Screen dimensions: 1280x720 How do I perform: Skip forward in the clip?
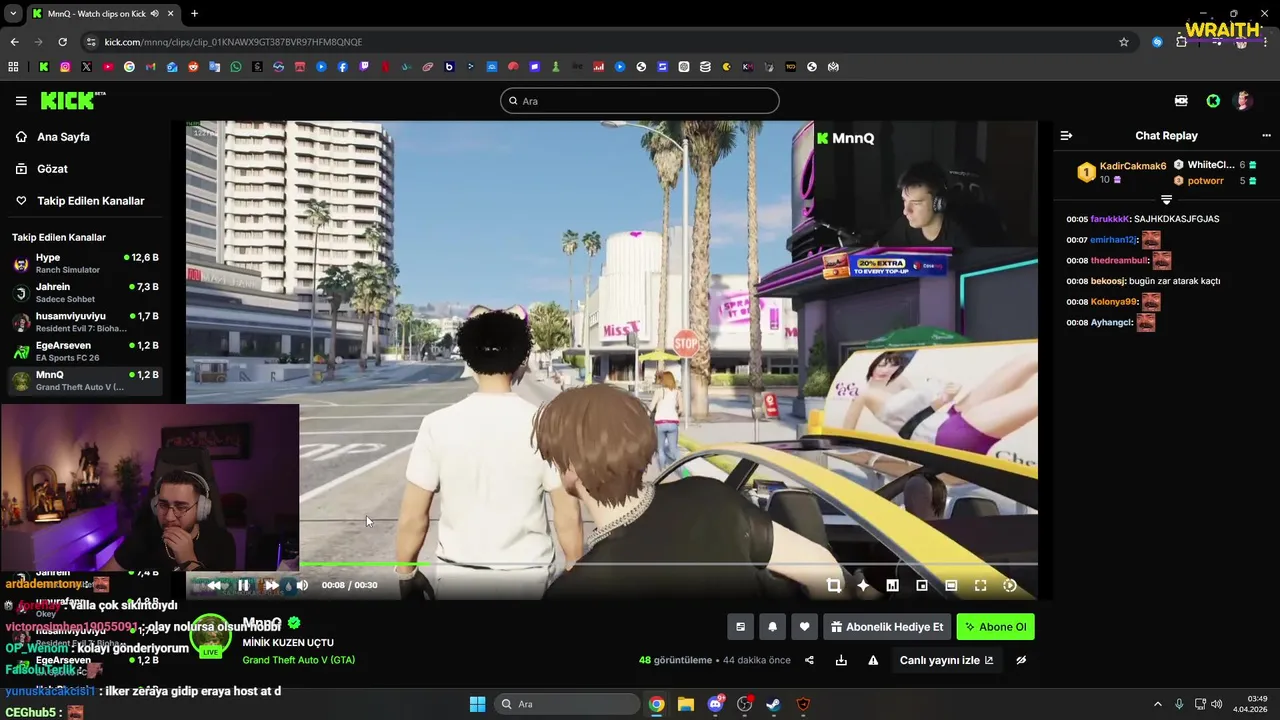pos(272,585)
